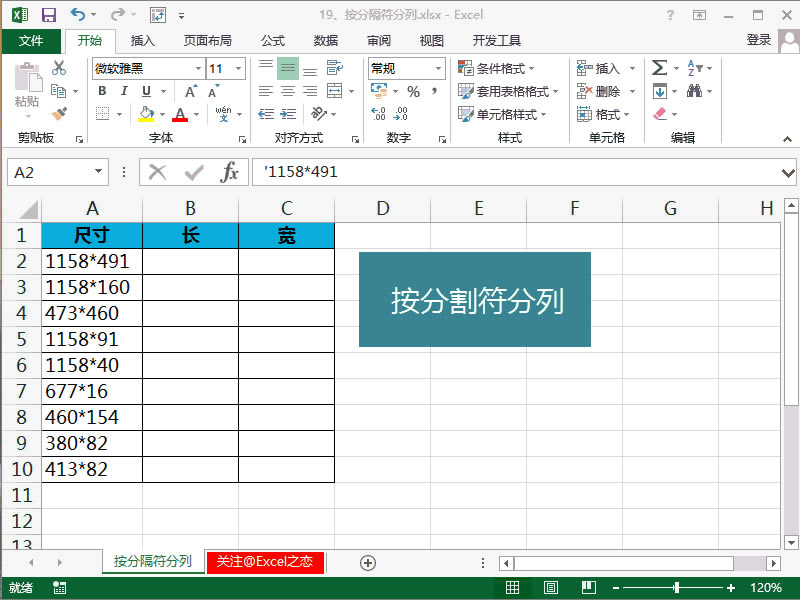Screen dimensions: 800x600
Task: Click the fill color bucket icon
Action: (x=146, y=113)
